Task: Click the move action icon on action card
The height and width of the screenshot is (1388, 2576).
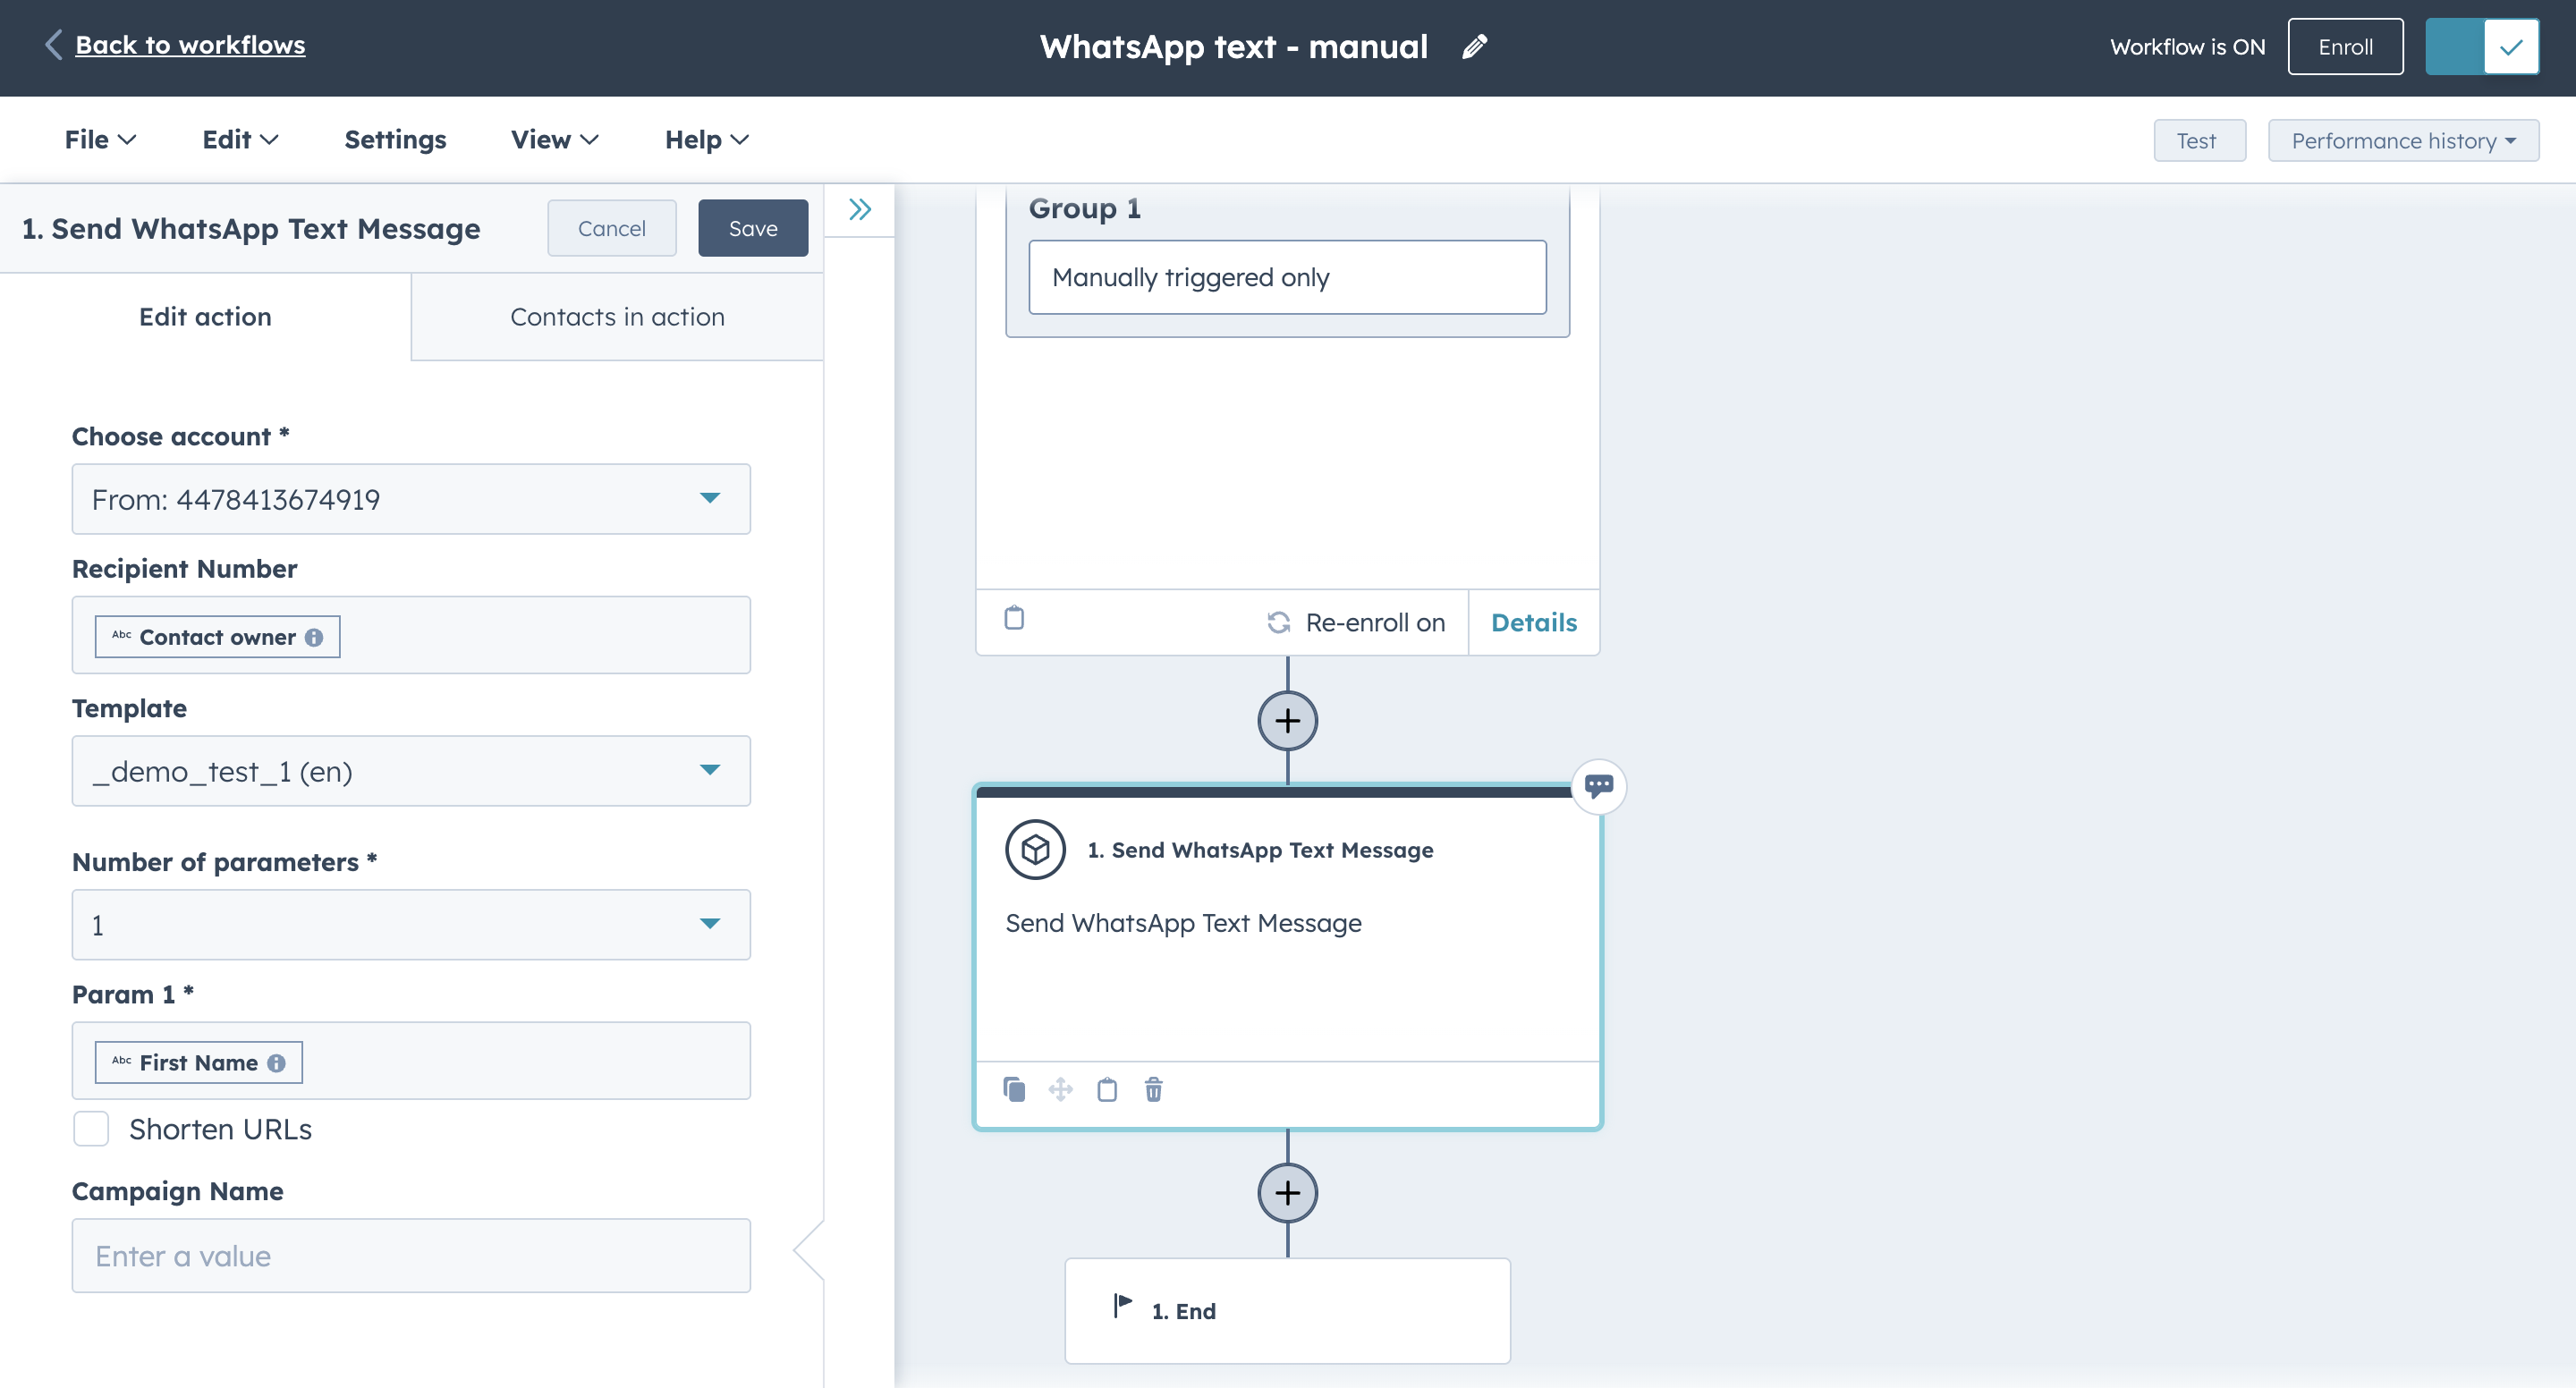Action: click(x=1060, y=1089)
